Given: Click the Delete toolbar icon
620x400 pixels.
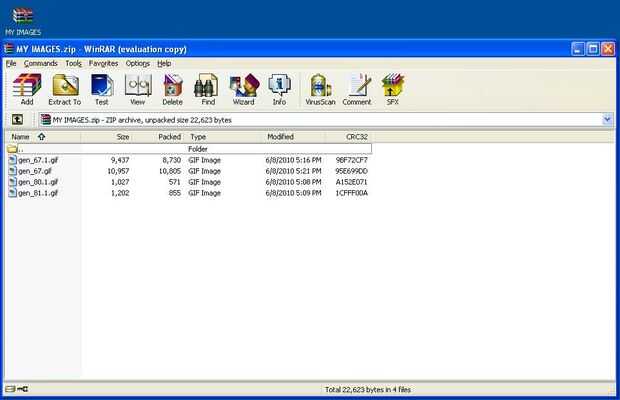Looking at the screenshot, I should (172, 89).
